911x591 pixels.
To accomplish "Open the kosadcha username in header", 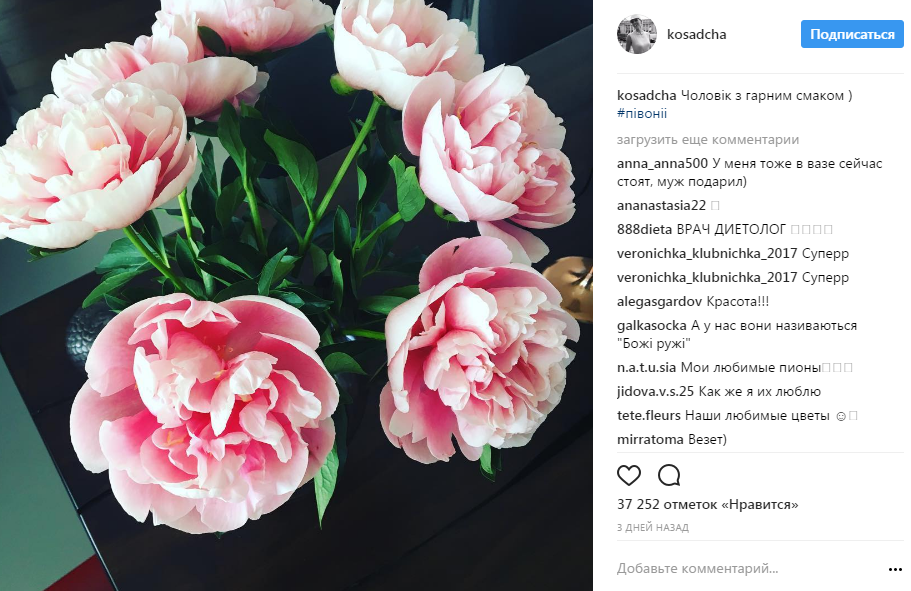I will 697,34.
